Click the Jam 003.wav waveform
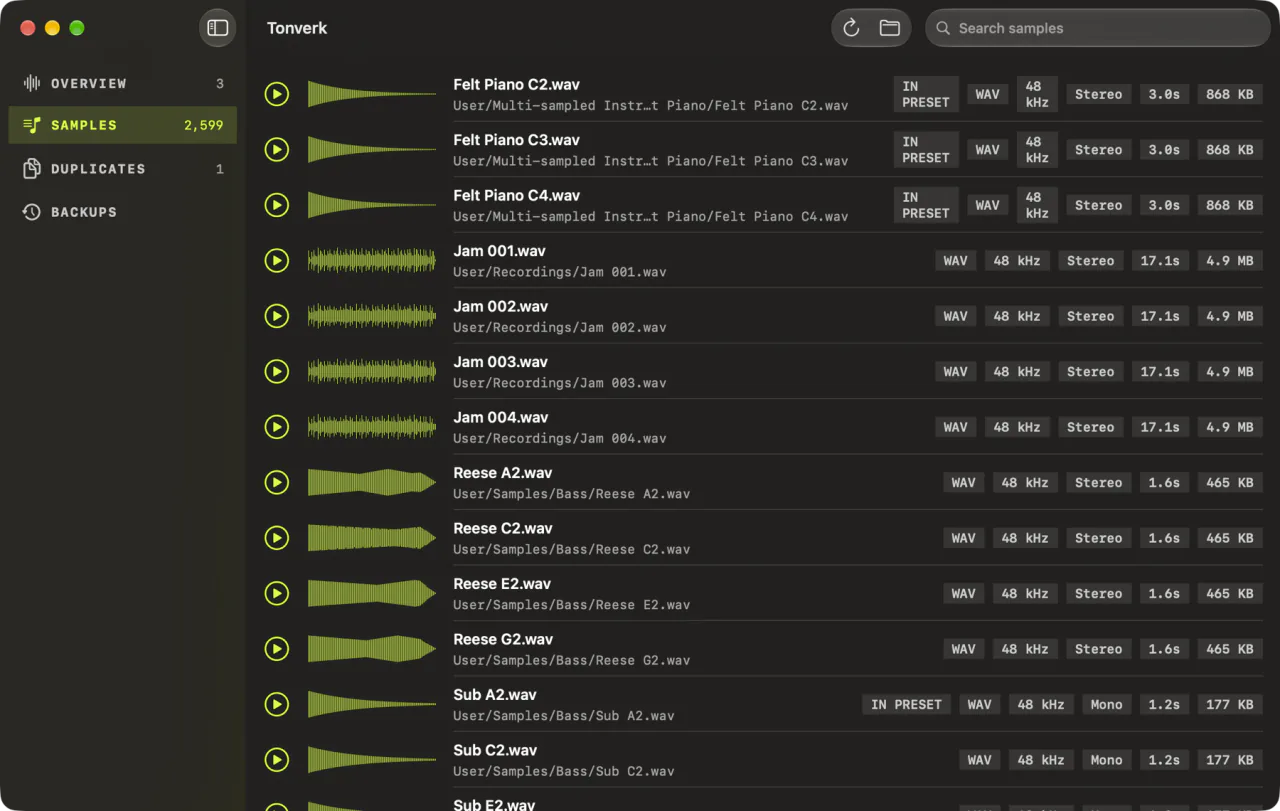 372,372
